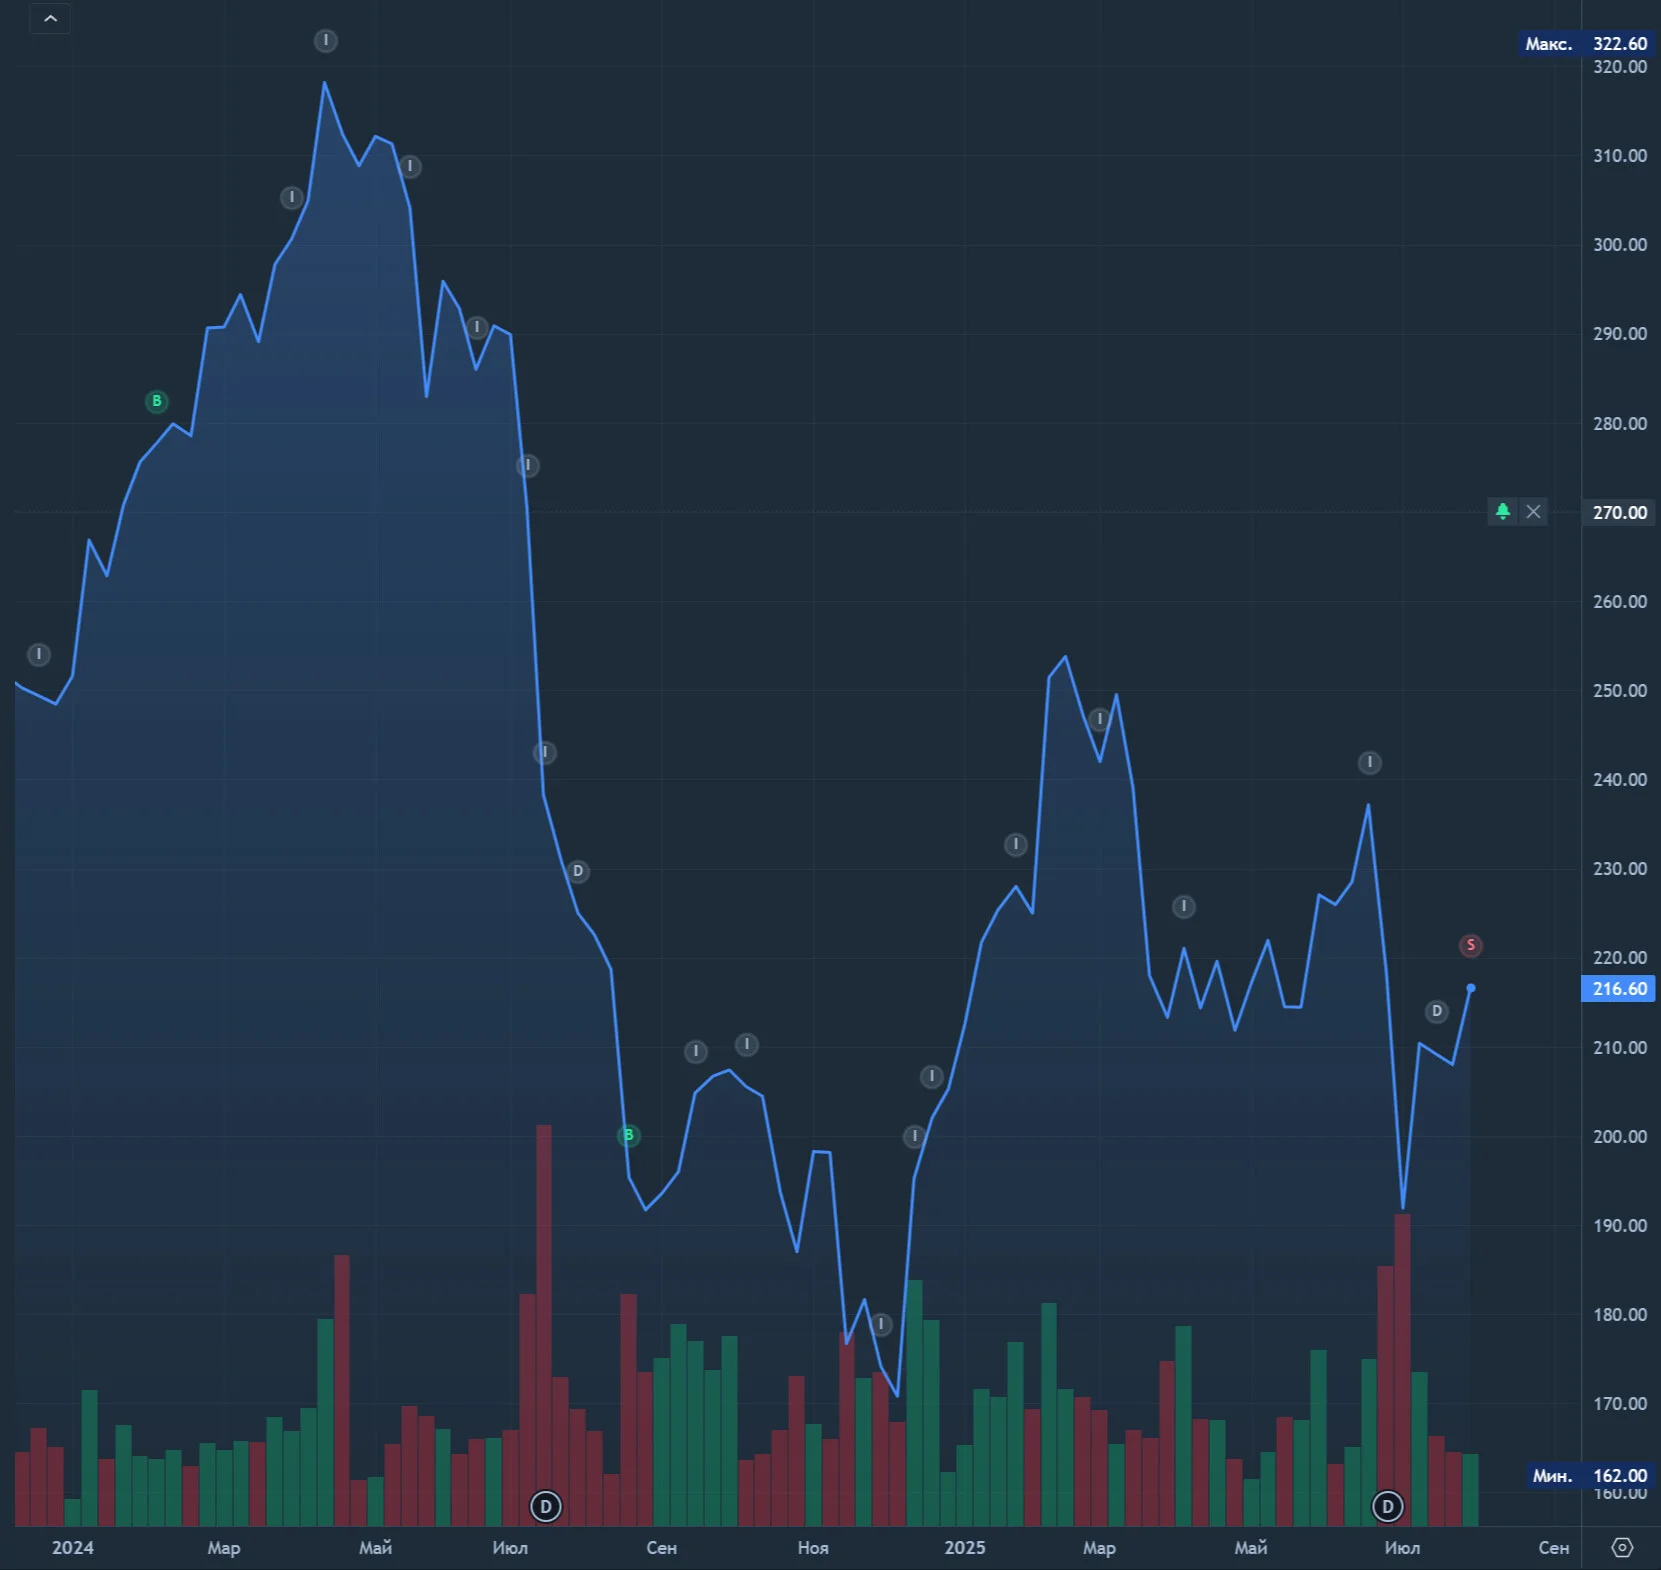1661x1570 pixels.
Task: Collapse the panel with the top-left chevron
Action: [50, 19]
